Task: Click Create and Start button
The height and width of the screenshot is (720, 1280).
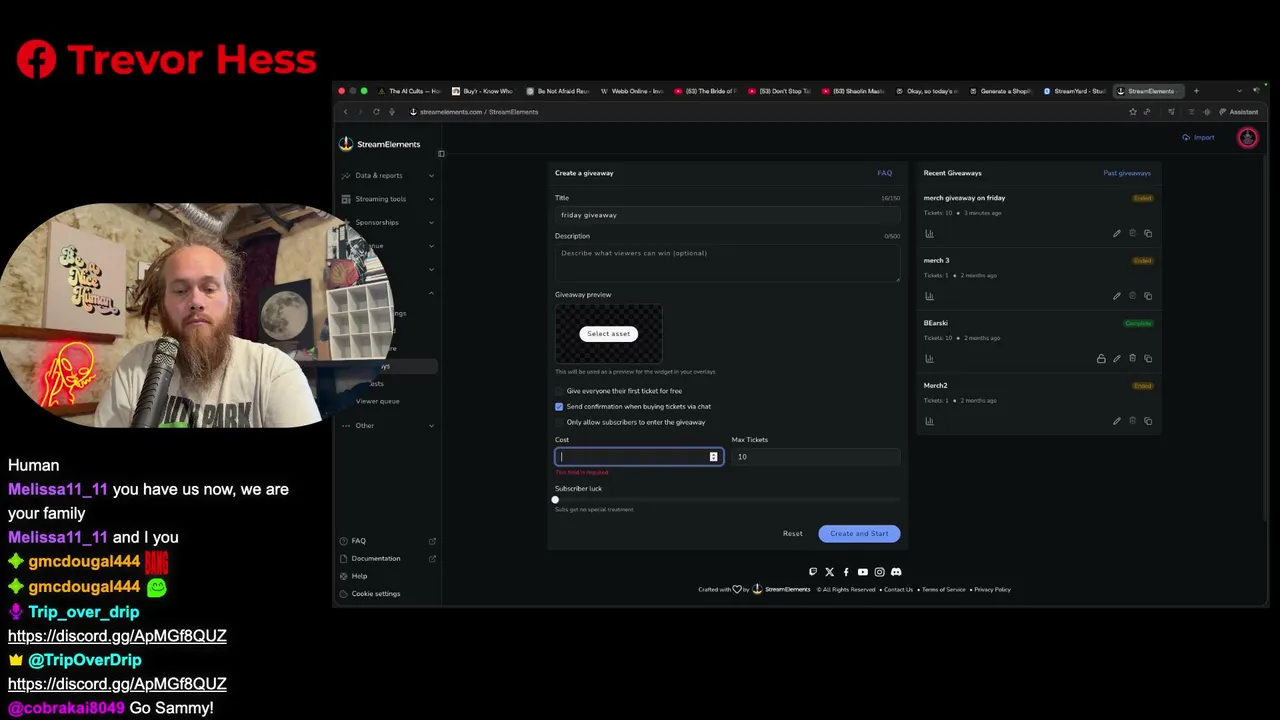Action: click(x=859, y=534)
